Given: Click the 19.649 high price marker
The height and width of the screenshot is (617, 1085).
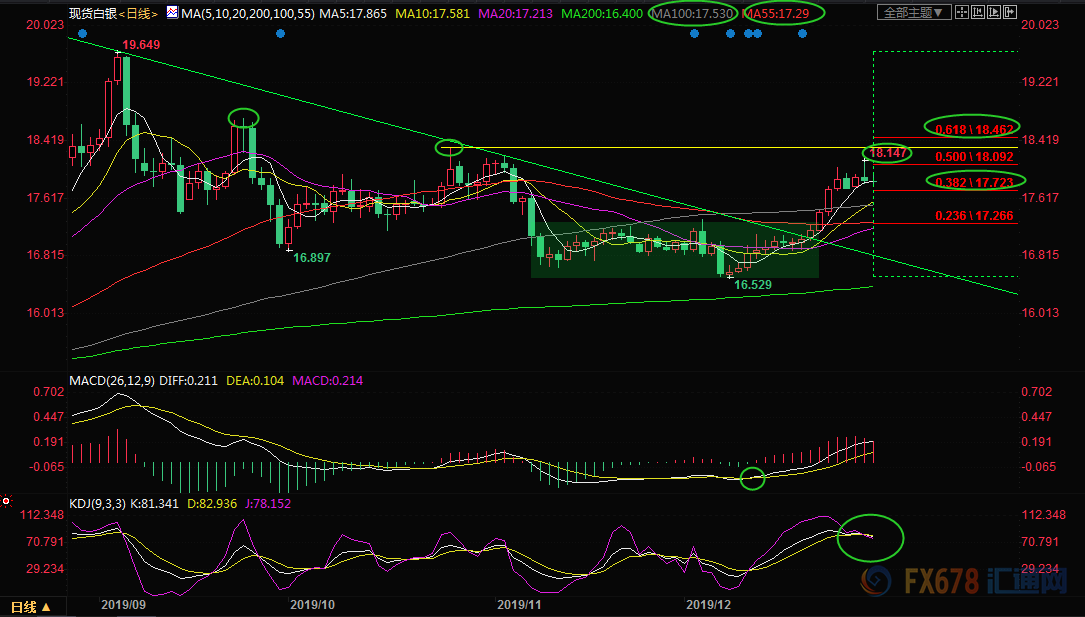Looking at the screenshot, I should coord(141,46).
